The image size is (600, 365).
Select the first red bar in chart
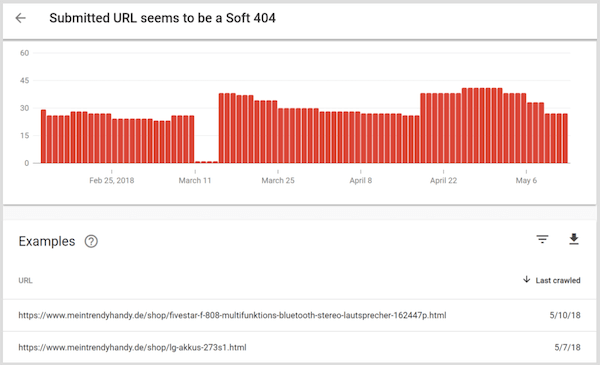pos(43,136)
